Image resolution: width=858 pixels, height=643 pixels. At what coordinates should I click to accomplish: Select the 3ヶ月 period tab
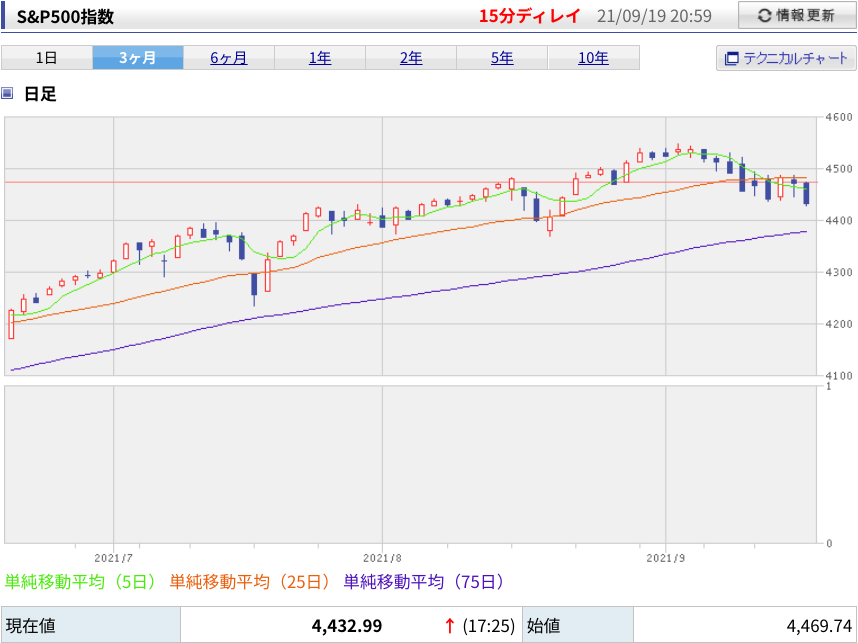[x=138, y=57]
